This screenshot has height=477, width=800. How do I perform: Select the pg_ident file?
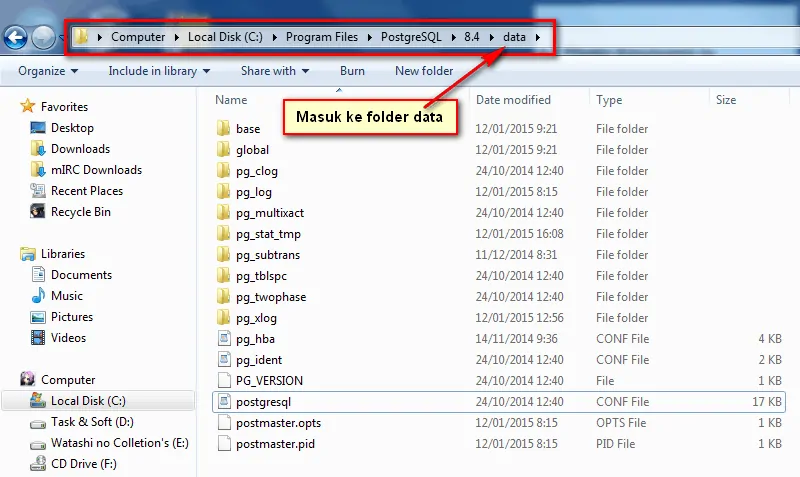coord(259,360)
